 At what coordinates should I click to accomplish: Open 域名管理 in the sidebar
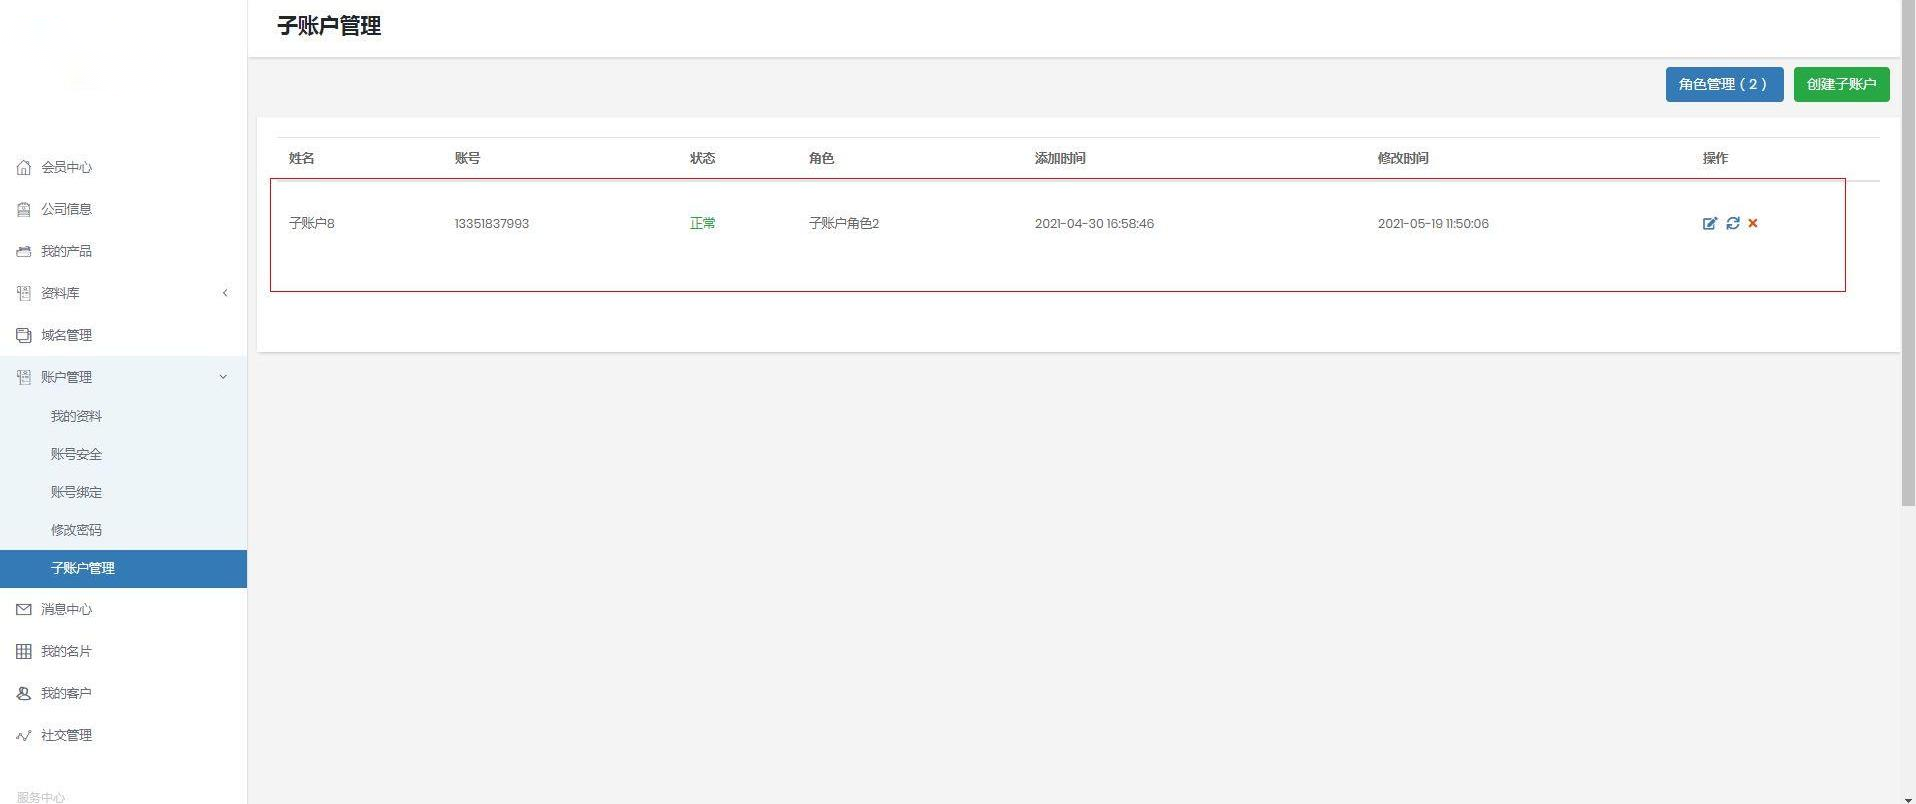click(66, 335)
